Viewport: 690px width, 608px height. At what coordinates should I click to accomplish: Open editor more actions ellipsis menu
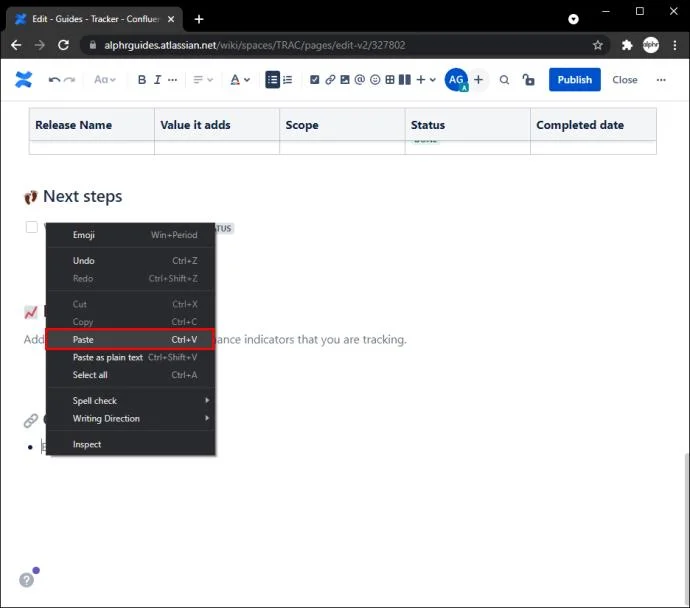tap(661, 80)
